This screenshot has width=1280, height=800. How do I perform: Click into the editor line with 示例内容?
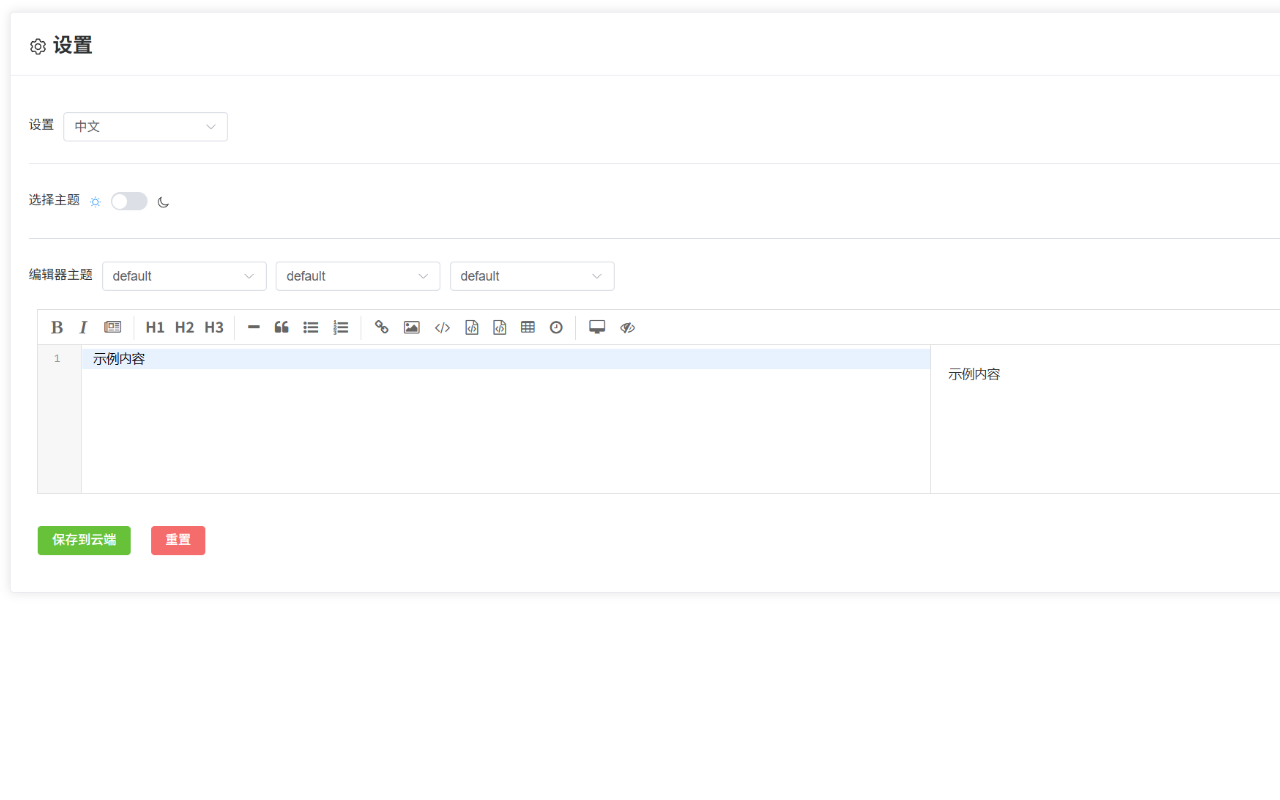(x=400, y=359)
